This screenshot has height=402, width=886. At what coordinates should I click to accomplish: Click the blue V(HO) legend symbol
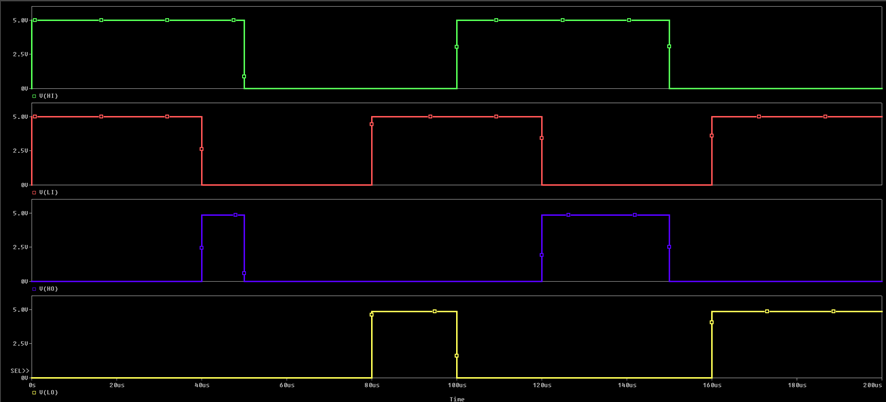[x=35, y=289]
